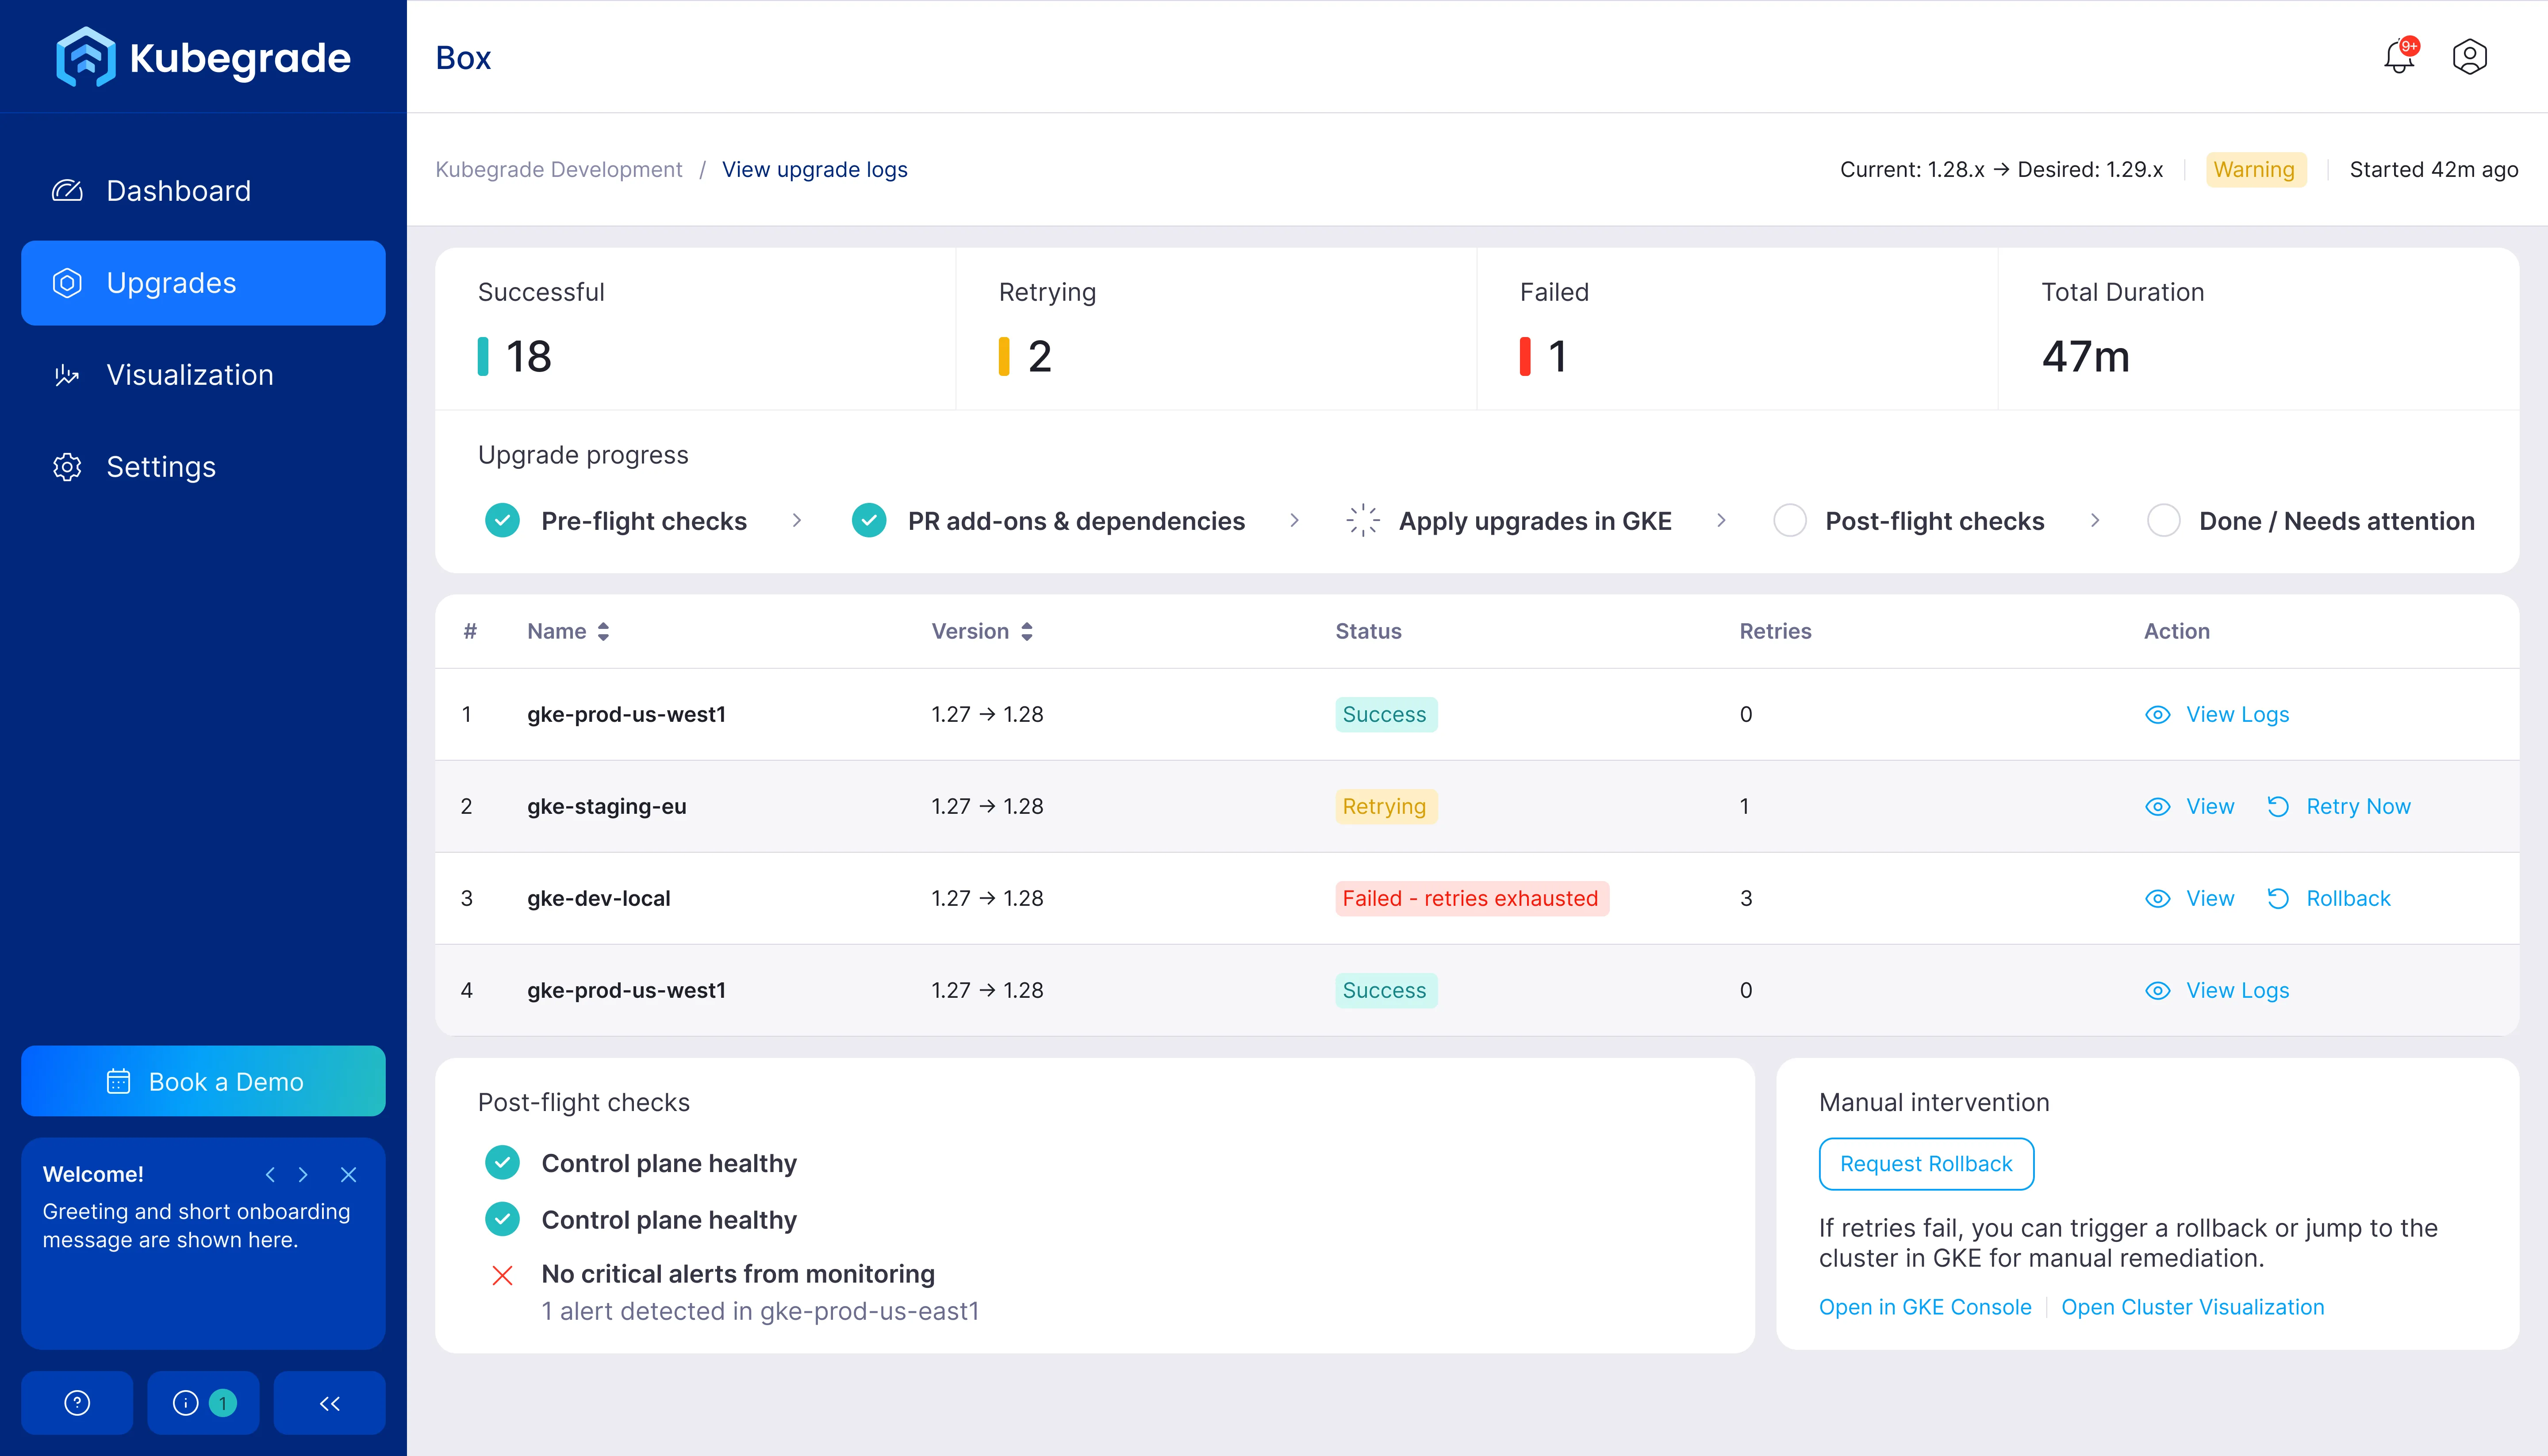Screen dimensions: 2548x1456
Task: Close the Welcome onboarding card
Action: [x=348, y=1175]
